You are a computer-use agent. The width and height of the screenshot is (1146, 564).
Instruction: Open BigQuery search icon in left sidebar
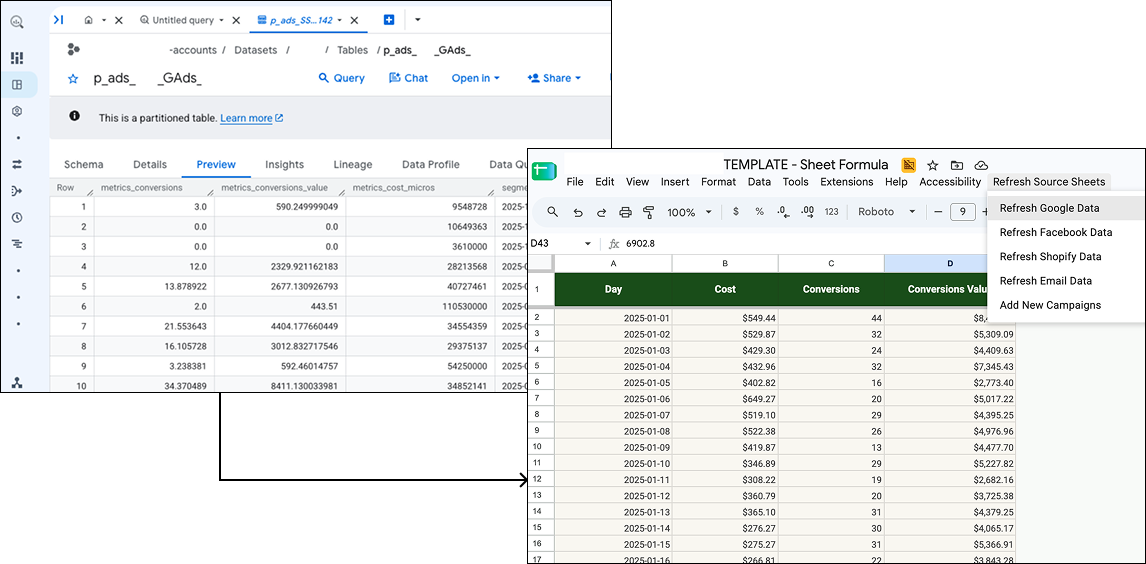point(16,22)
